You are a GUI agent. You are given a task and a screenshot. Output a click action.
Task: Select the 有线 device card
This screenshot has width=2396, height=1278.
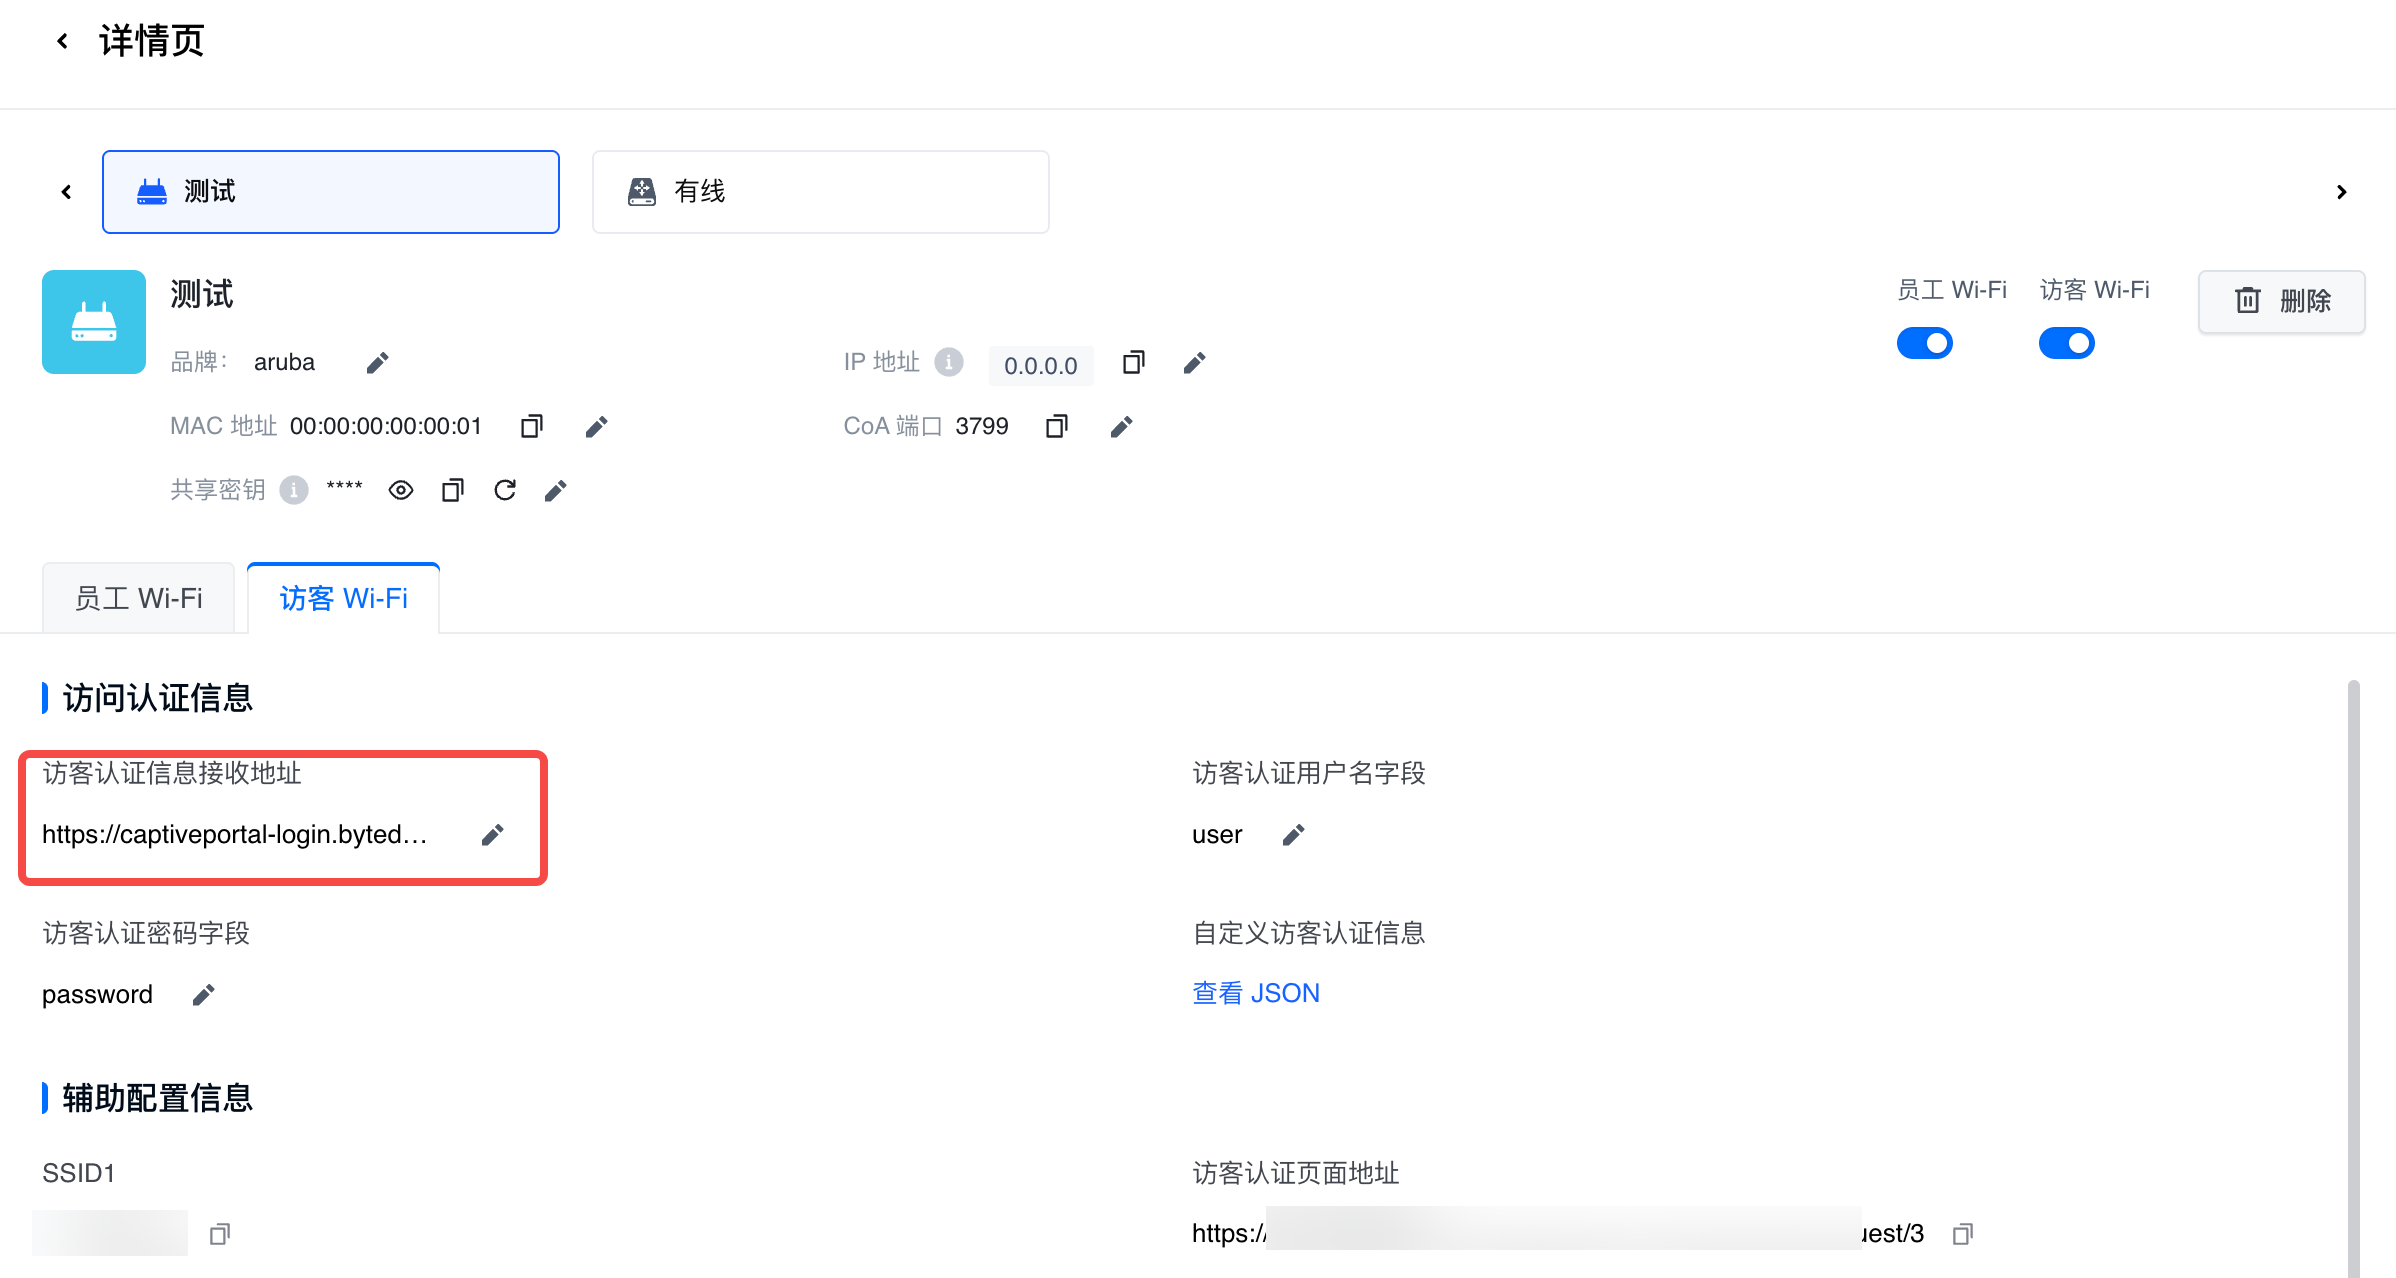pyautogui.click(x=819, y=191)
